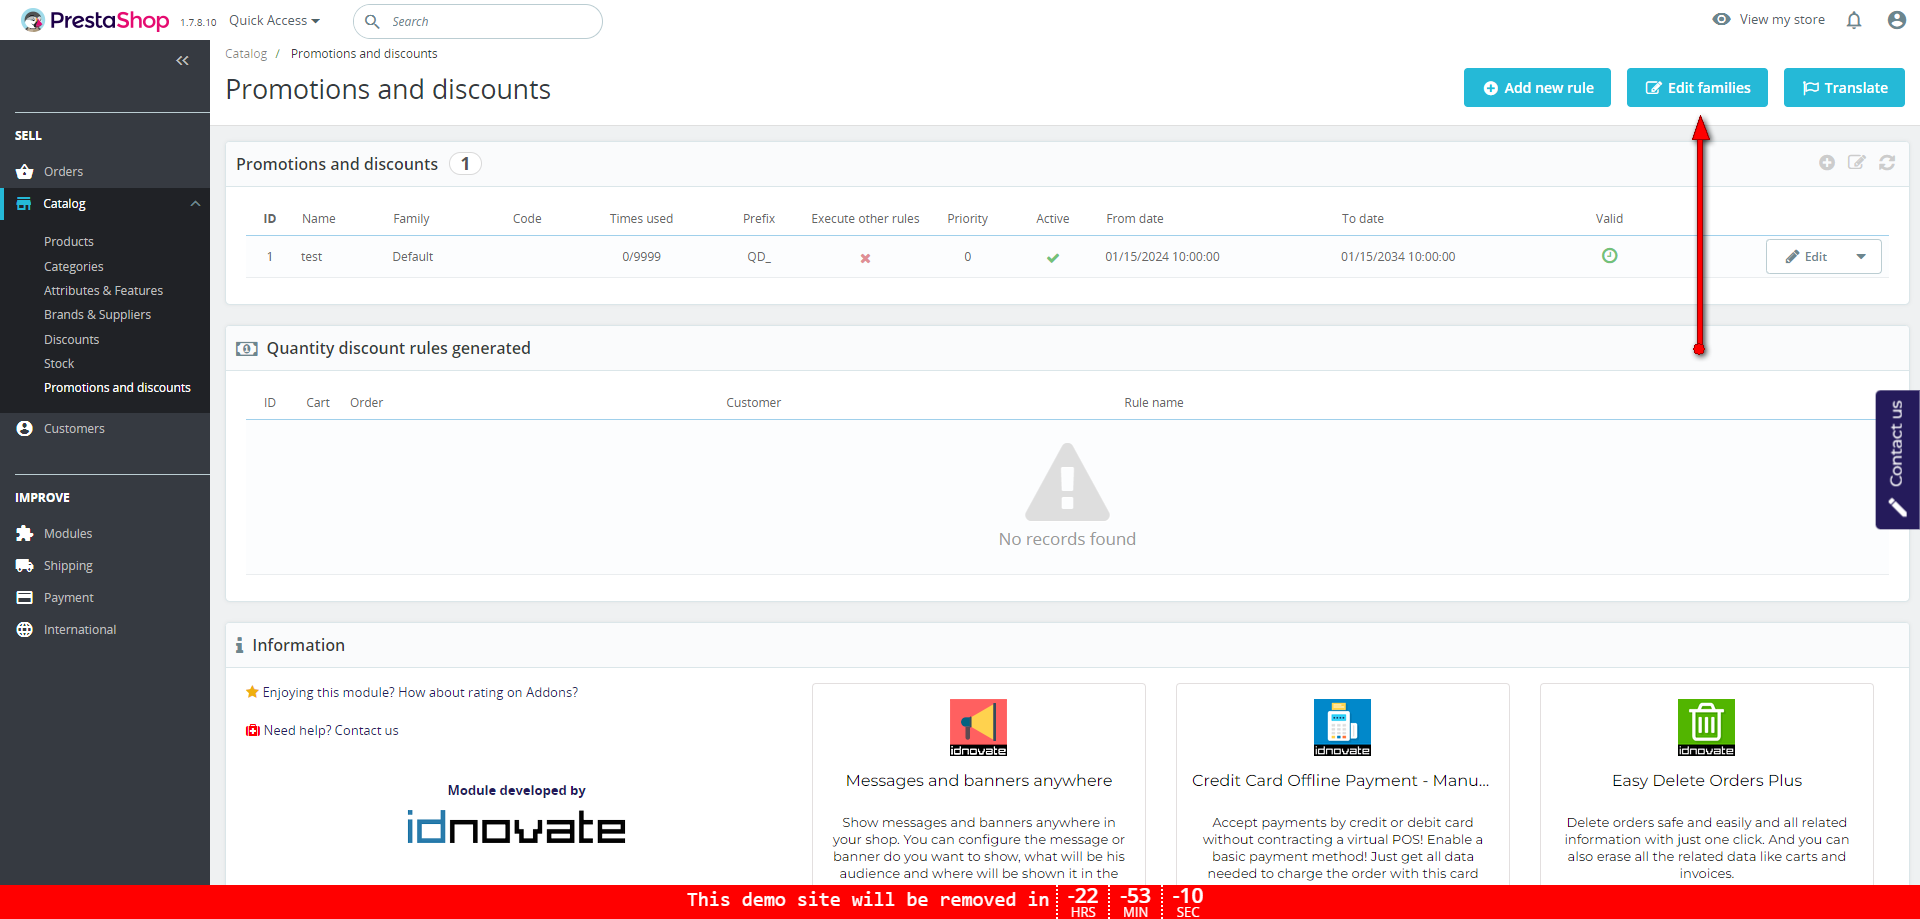Open the Quick Access dropdown
Viewport: 1920px width, 919px height.
click(x=274, y=20)
